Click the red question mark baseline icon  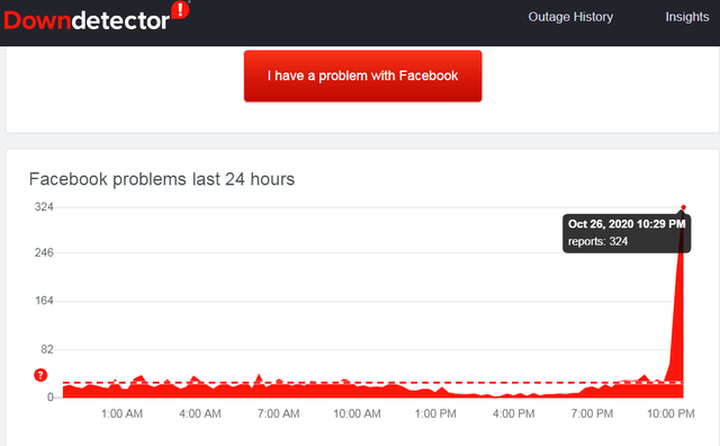click(40, 375)
